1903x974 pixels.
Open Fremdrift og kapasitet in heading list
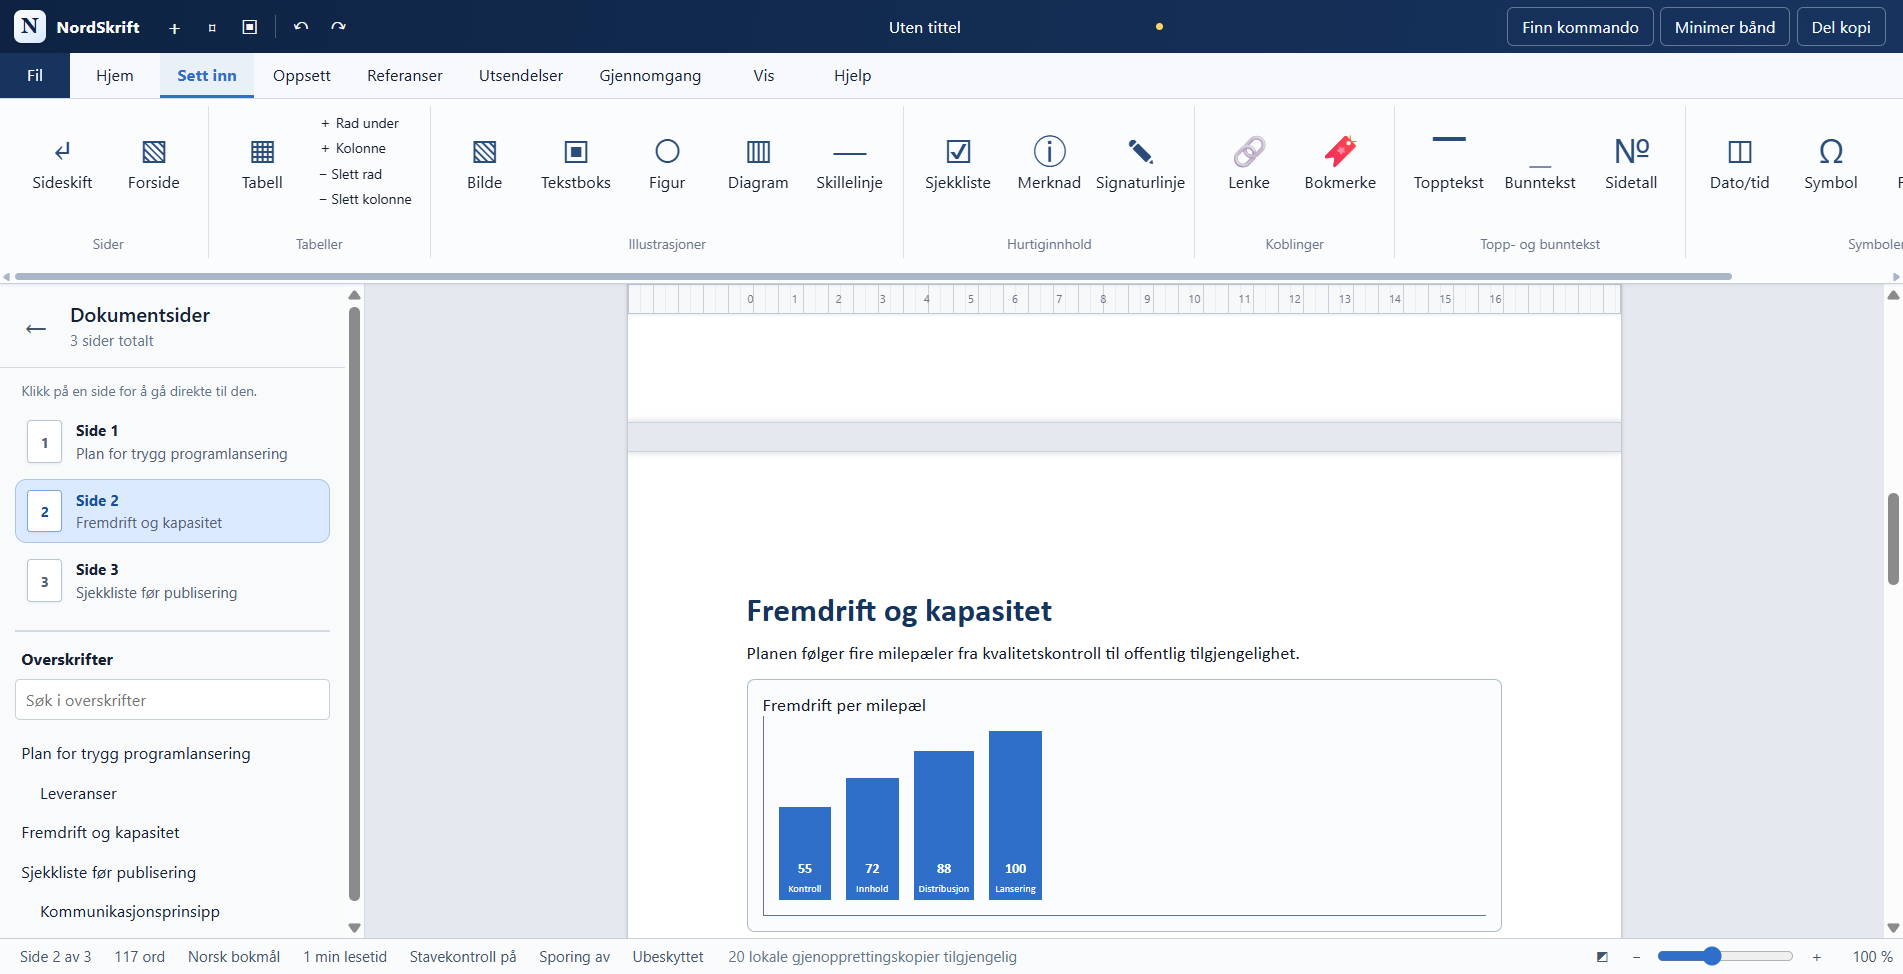101,833
